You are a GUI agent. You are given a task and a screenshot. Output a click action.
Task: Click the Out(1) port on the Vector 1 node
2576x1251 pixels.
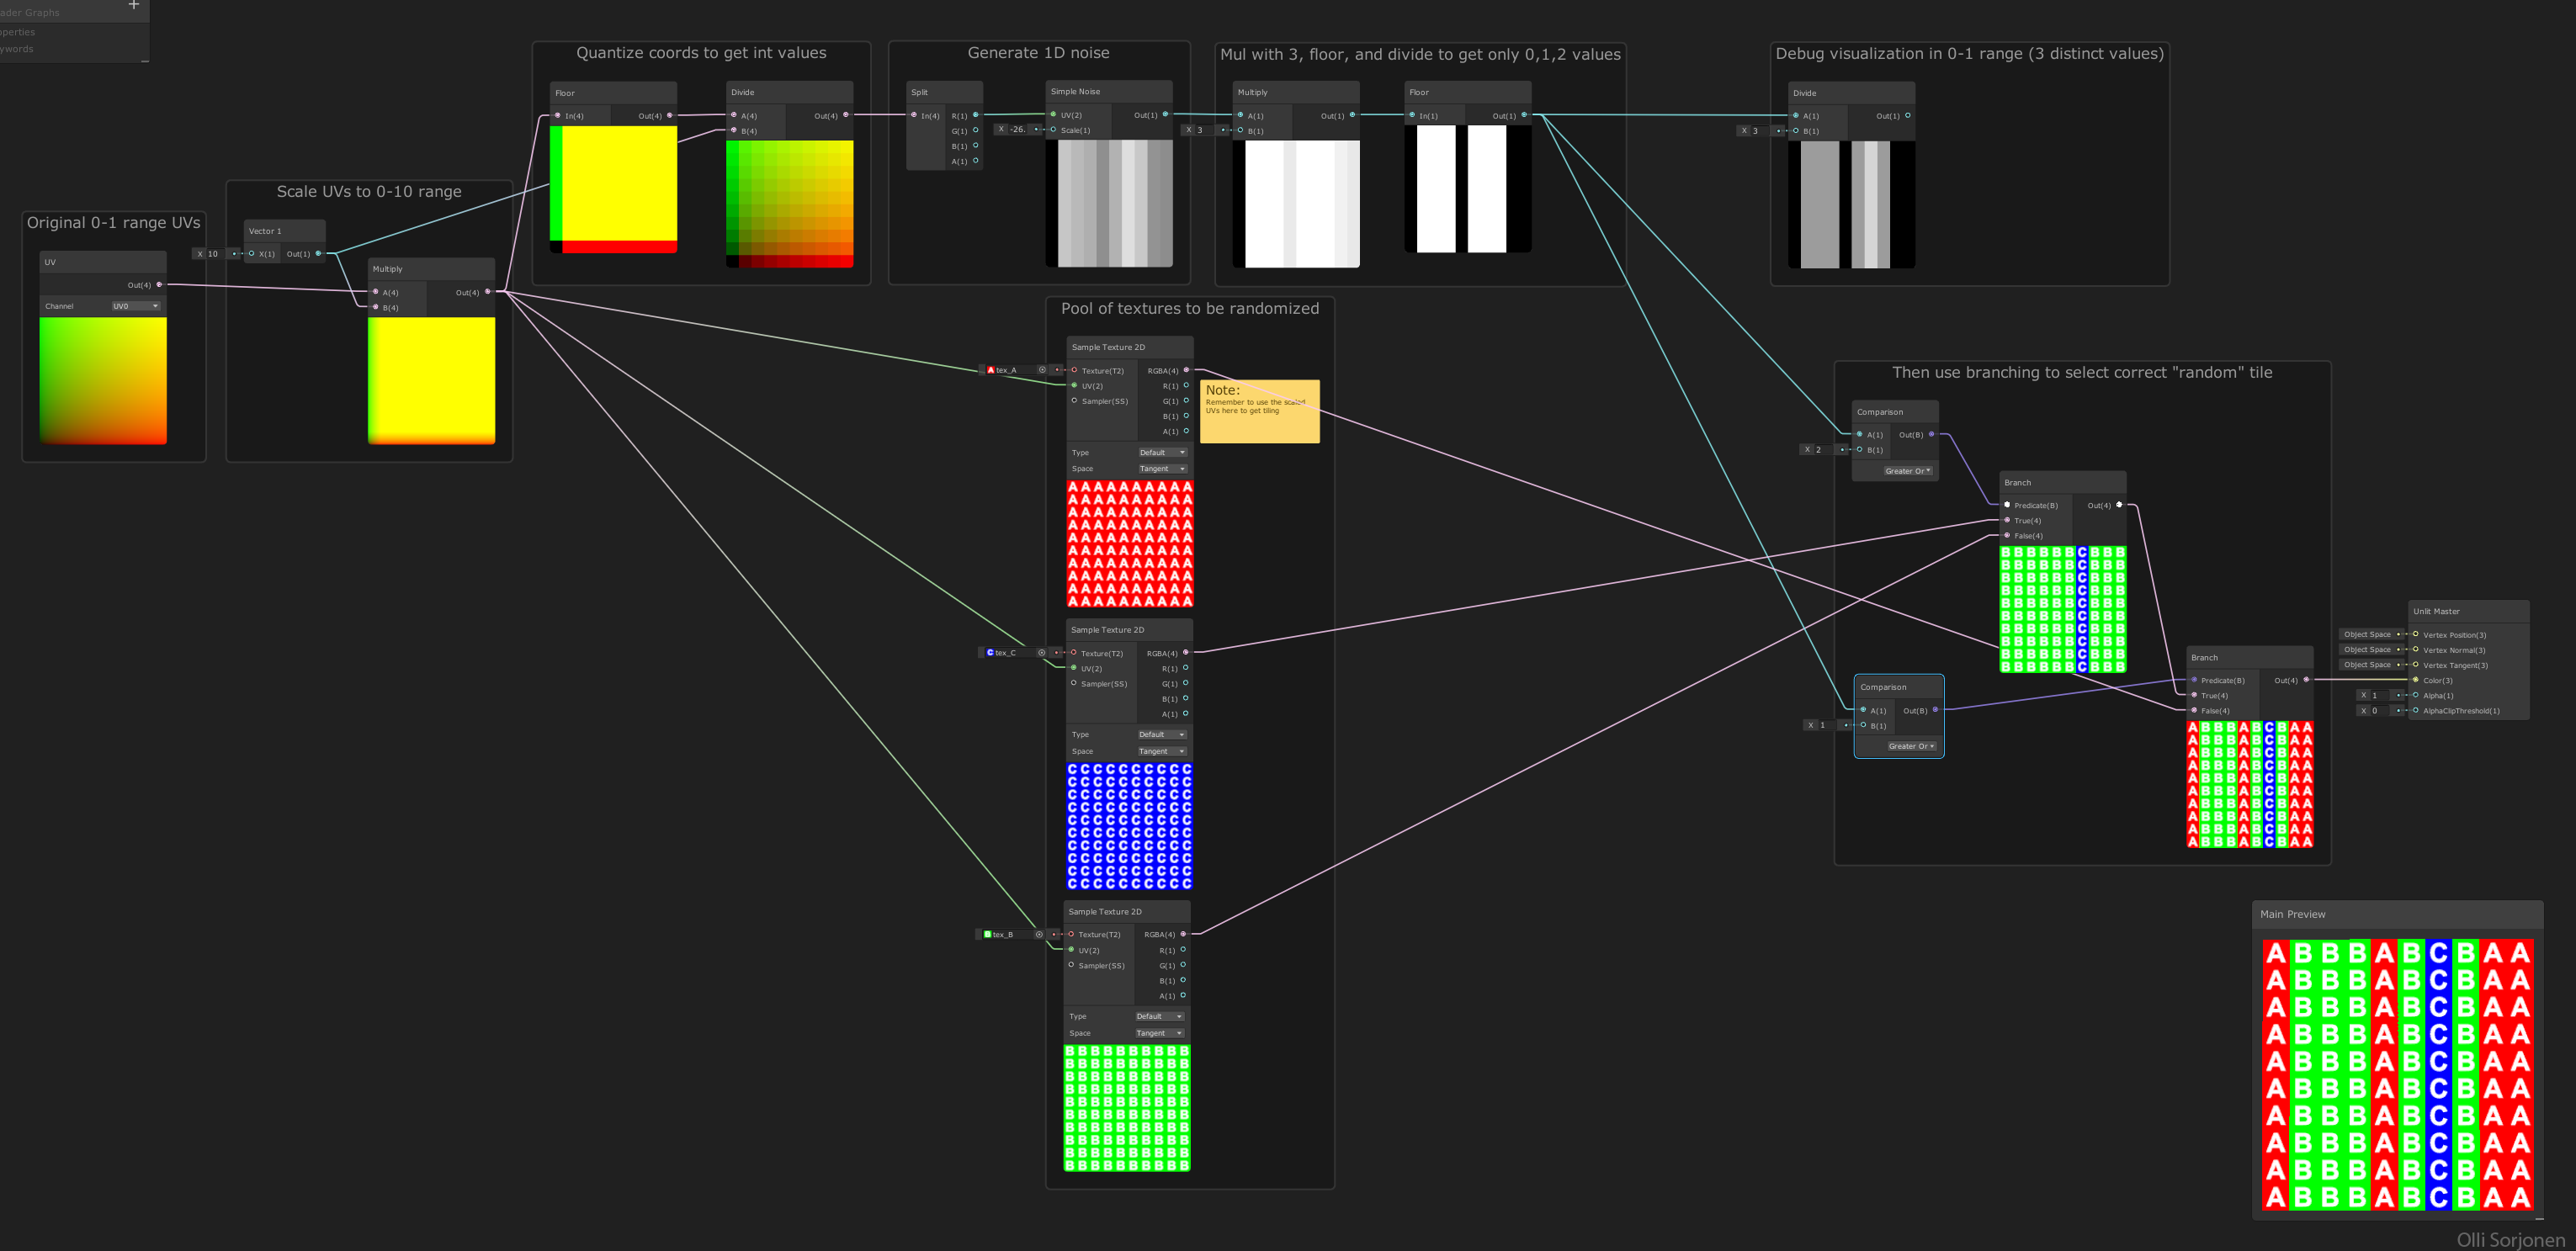pyautogui.click(x=318, y=253)
